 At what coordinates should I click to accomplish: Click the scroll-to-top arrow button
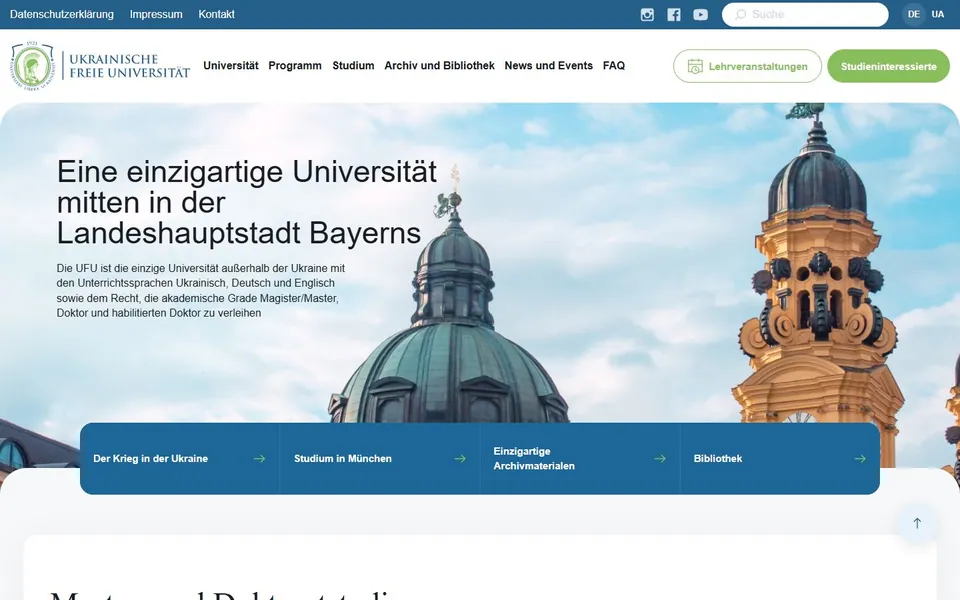[917, 523]
